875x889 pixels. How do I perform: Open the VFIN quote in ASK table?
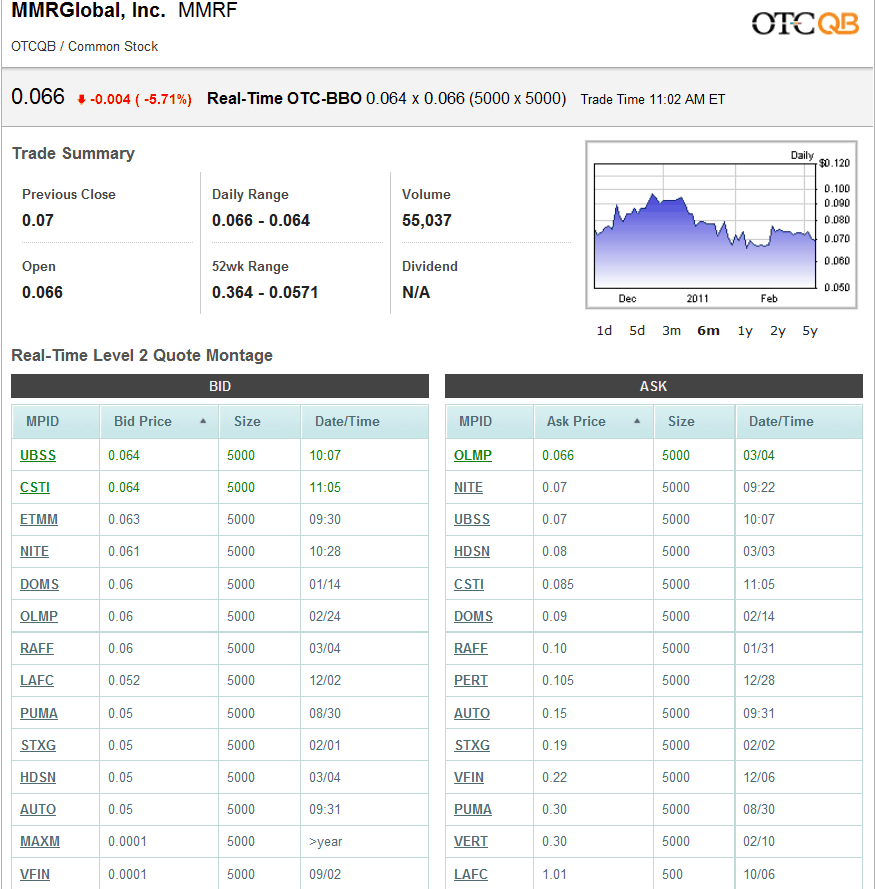click(469, 777)
